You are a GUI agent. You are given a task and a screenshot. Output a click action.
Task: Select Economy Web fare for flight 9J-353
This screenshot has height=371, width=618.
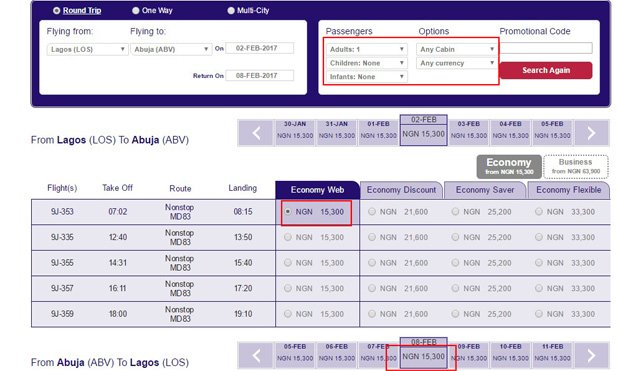tap(288, 212)
